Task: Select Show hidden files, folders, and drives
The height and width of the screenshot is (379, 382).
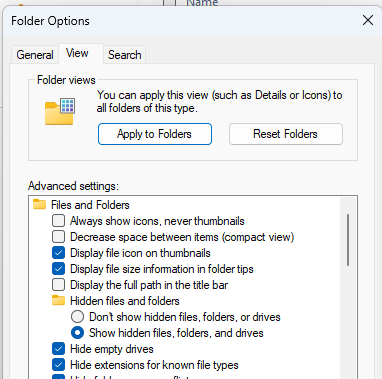Action: (77, 333)
